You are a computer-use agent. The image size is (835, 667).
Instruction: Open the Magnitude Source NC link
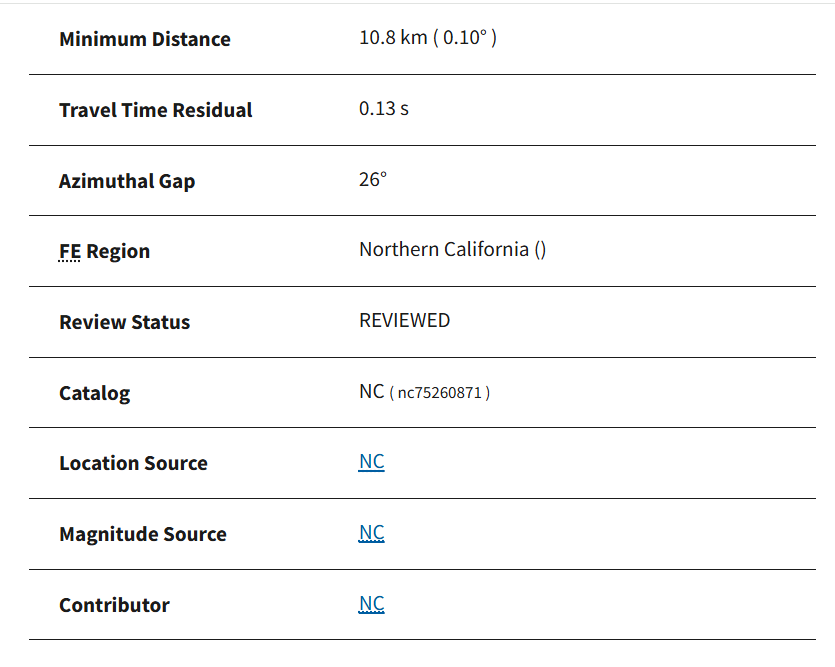pos(371,533)
